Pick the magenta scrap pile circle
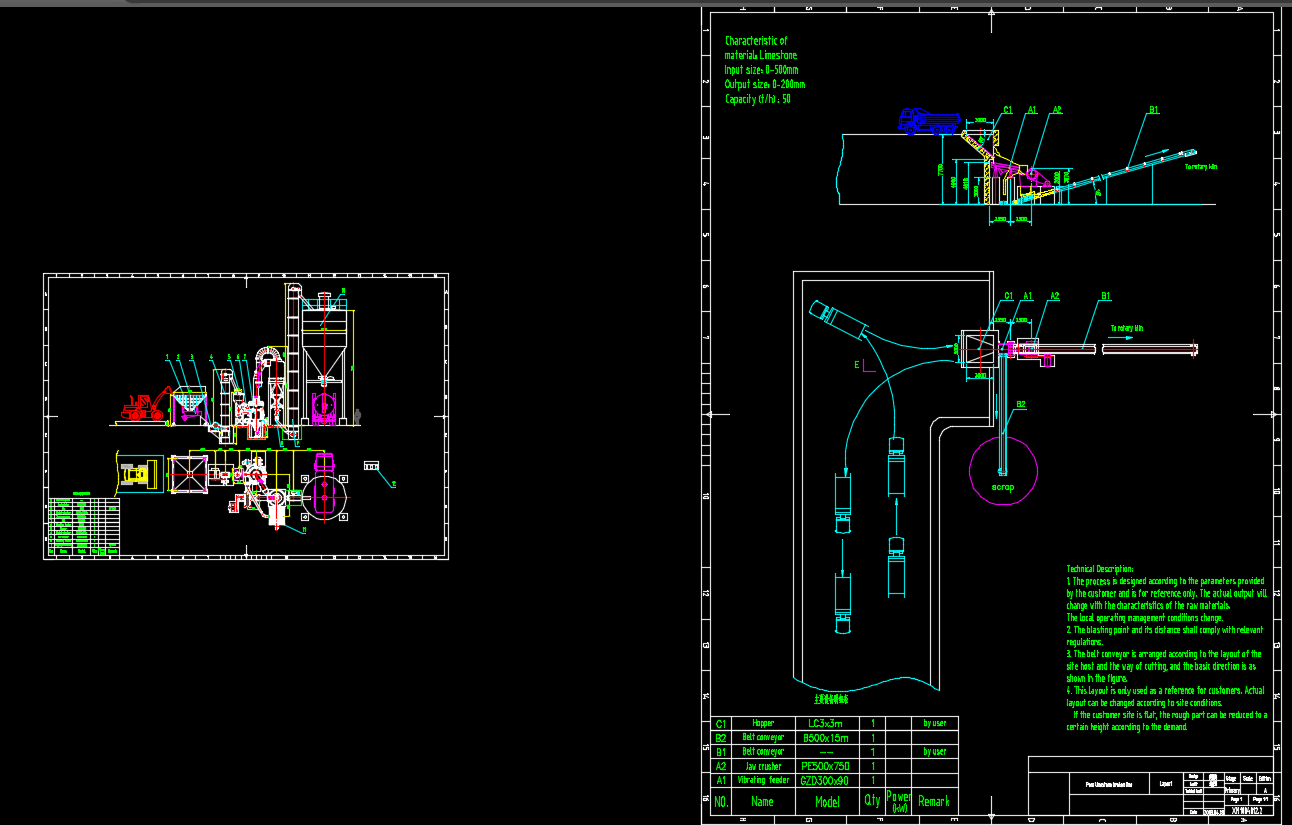Image resolution: width=1292 pixels, height=825 pixels. [1003, 470]
